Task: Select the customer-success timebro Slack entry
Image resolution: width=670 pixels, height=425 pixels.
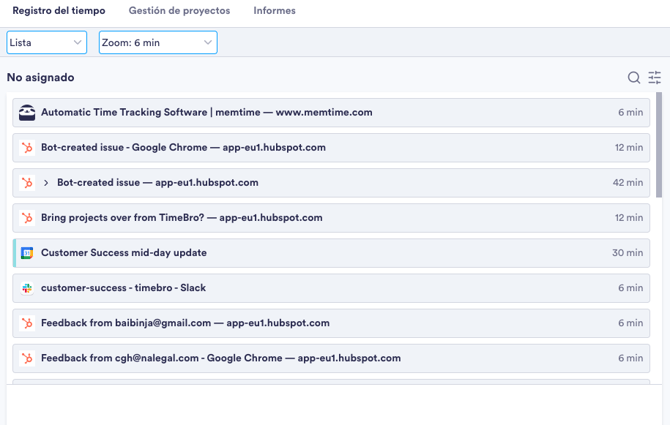Action: point(331,288)
